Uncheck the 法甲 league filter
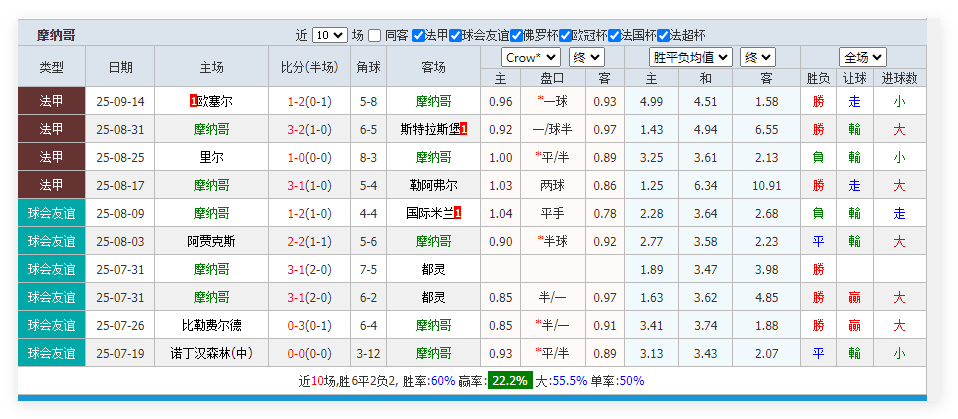 418,35
